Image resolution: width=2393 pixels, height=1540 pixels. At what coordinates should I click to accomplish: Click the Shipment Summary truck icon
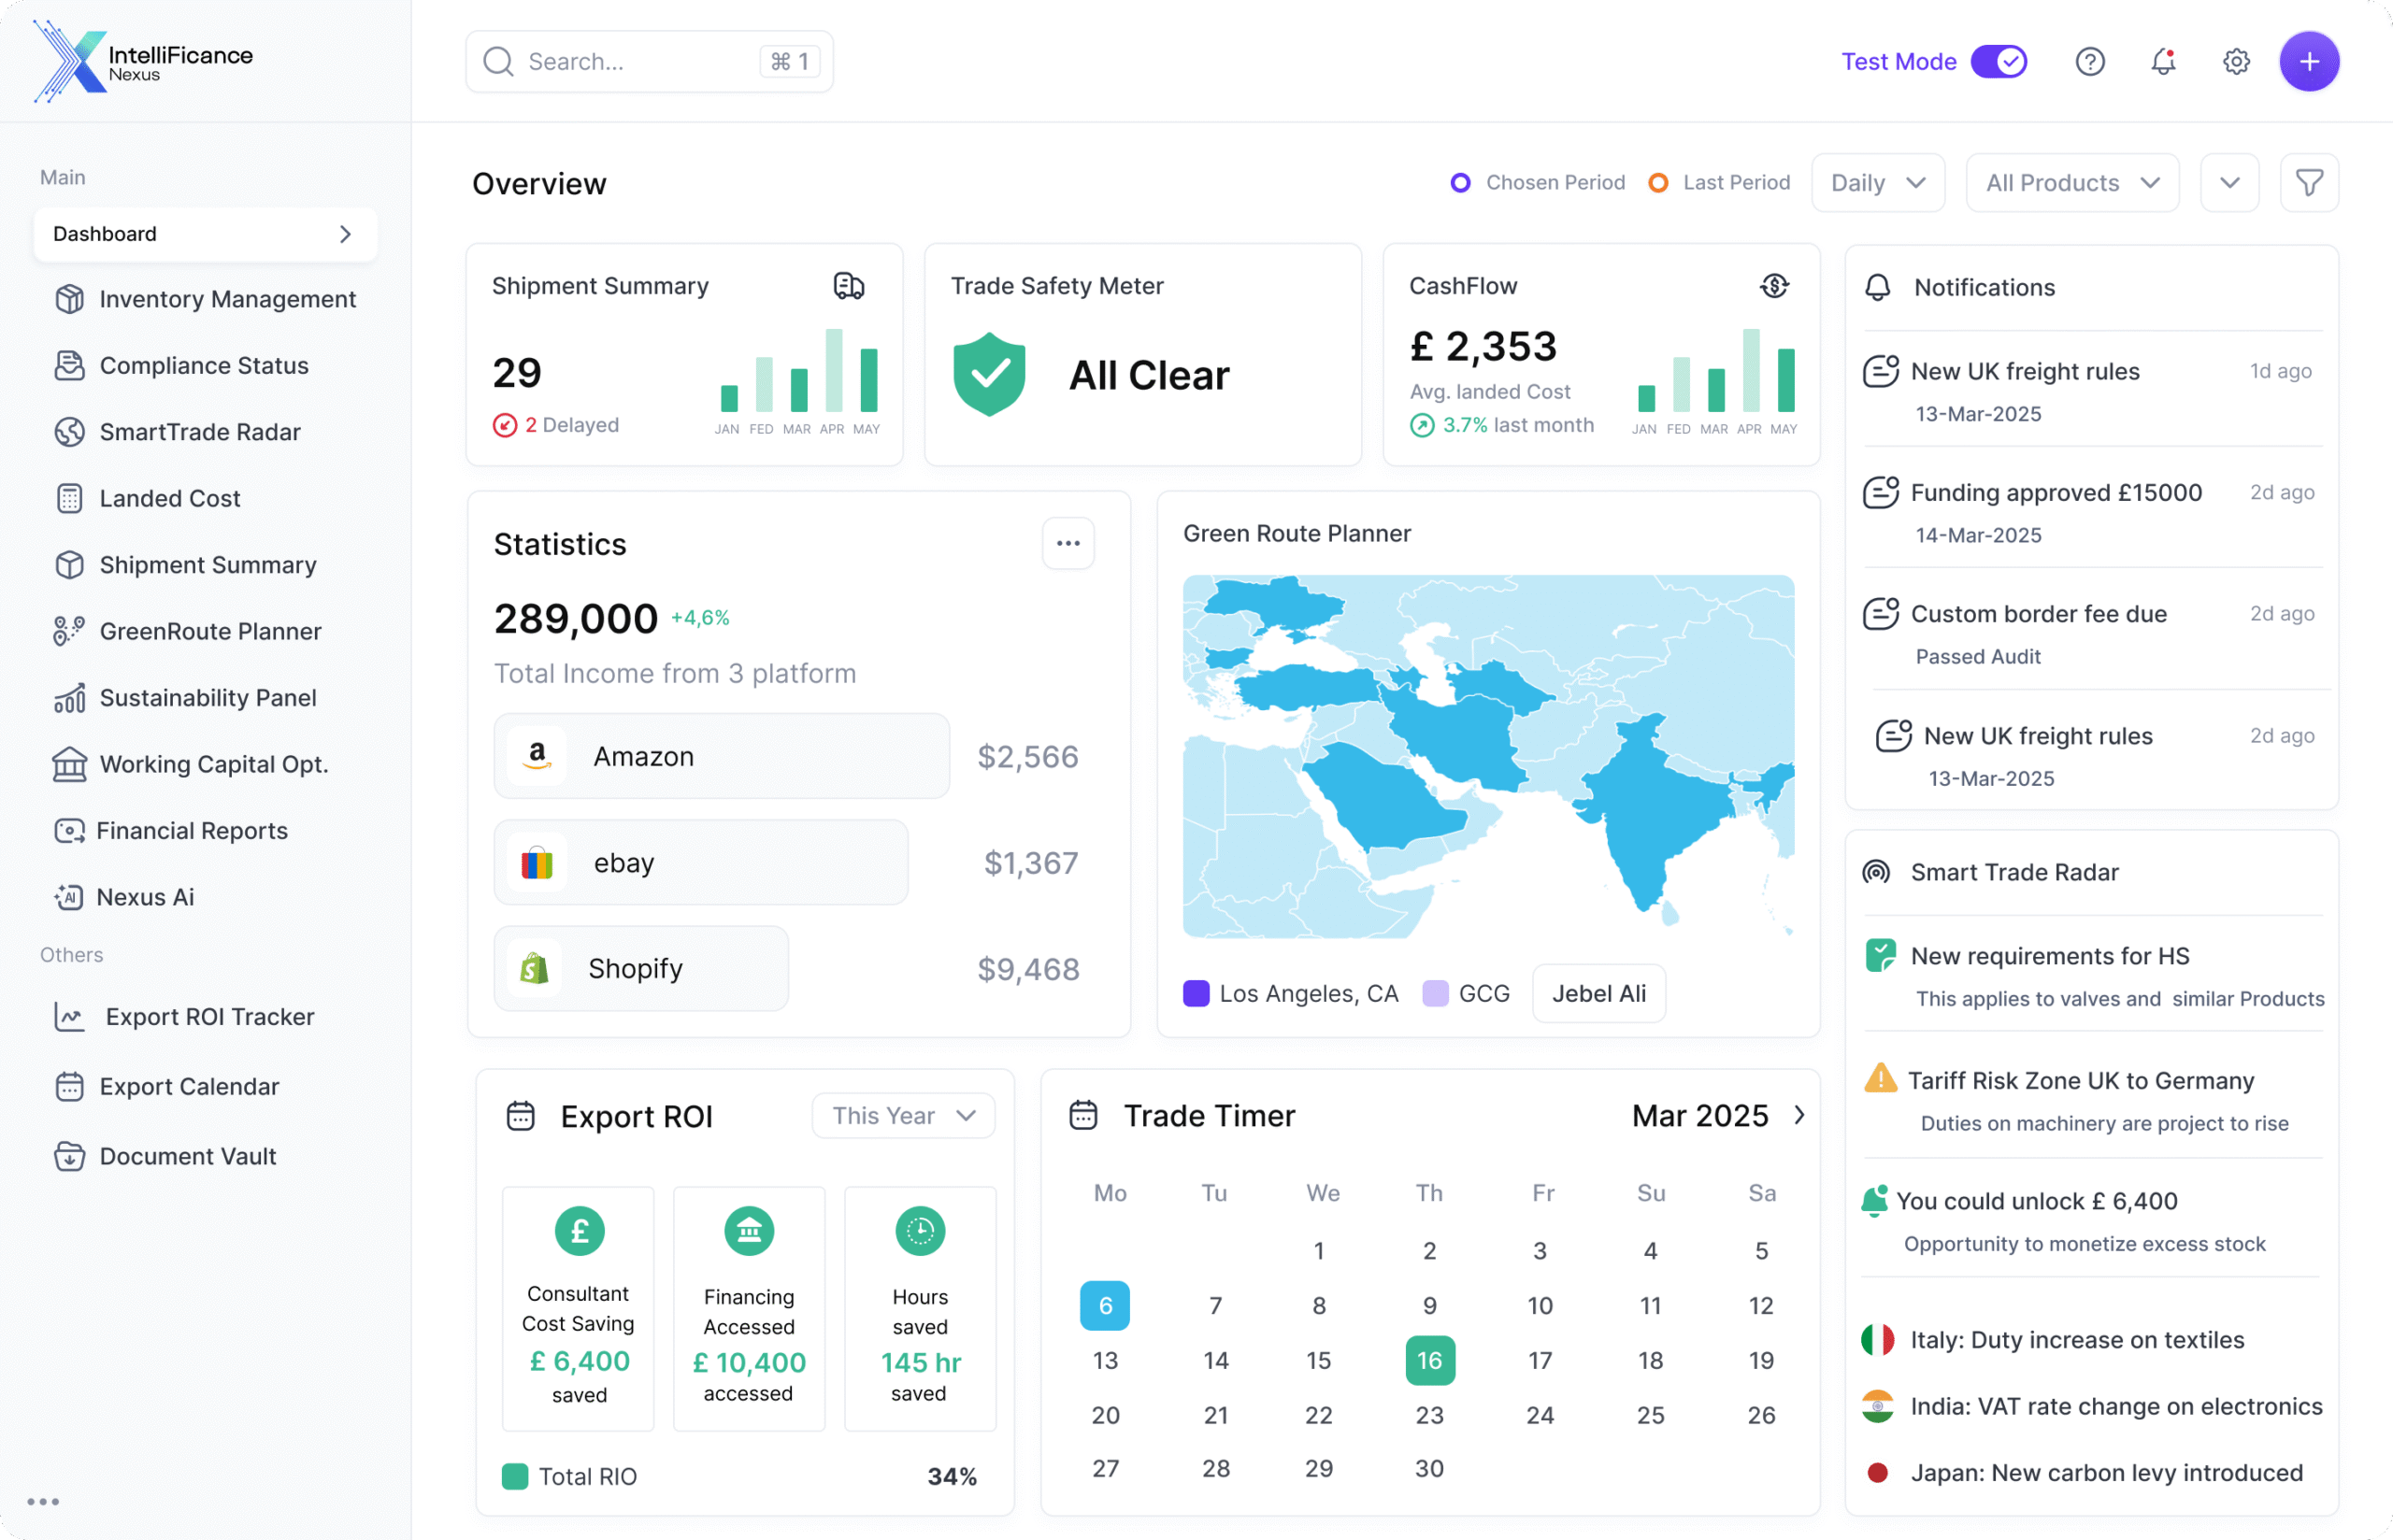tap(848, 286)
